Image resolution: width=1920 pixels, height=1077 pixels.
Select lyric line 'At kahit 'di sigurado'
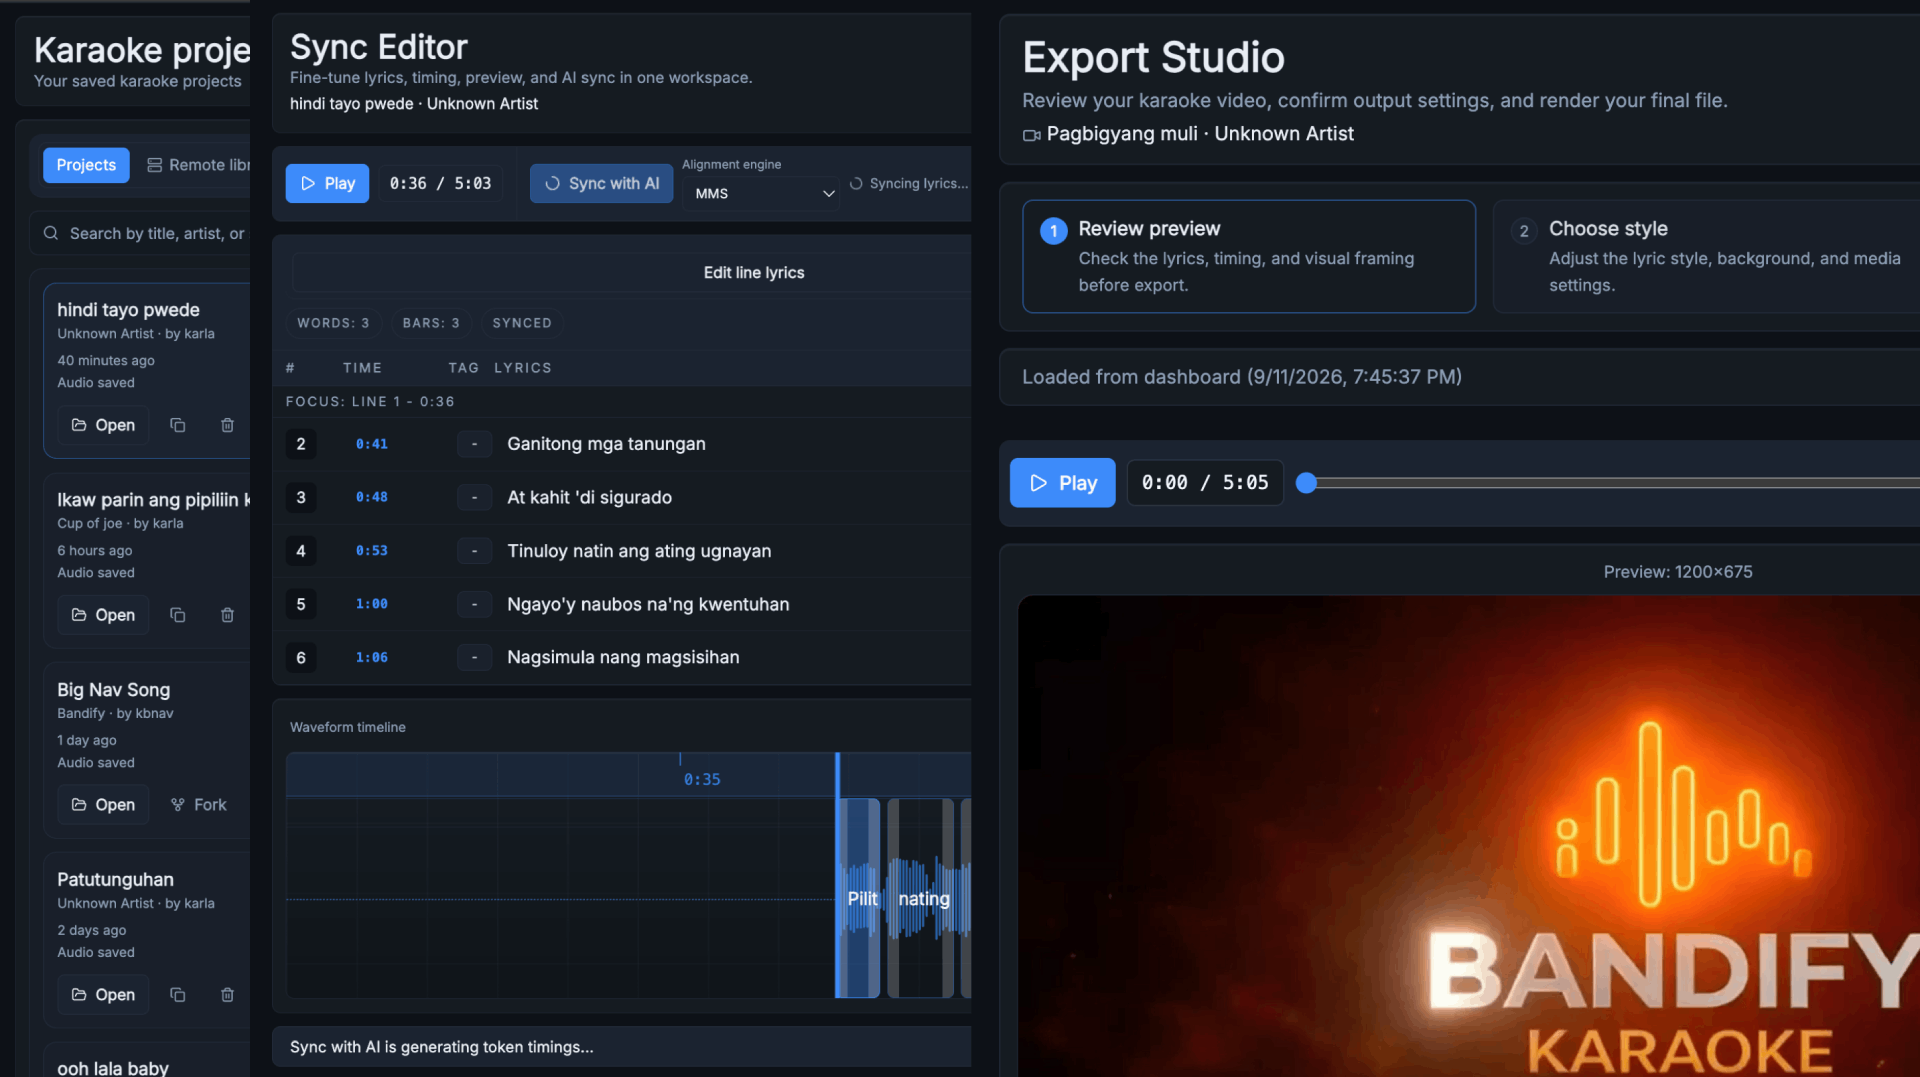click(x=589, y=497)
